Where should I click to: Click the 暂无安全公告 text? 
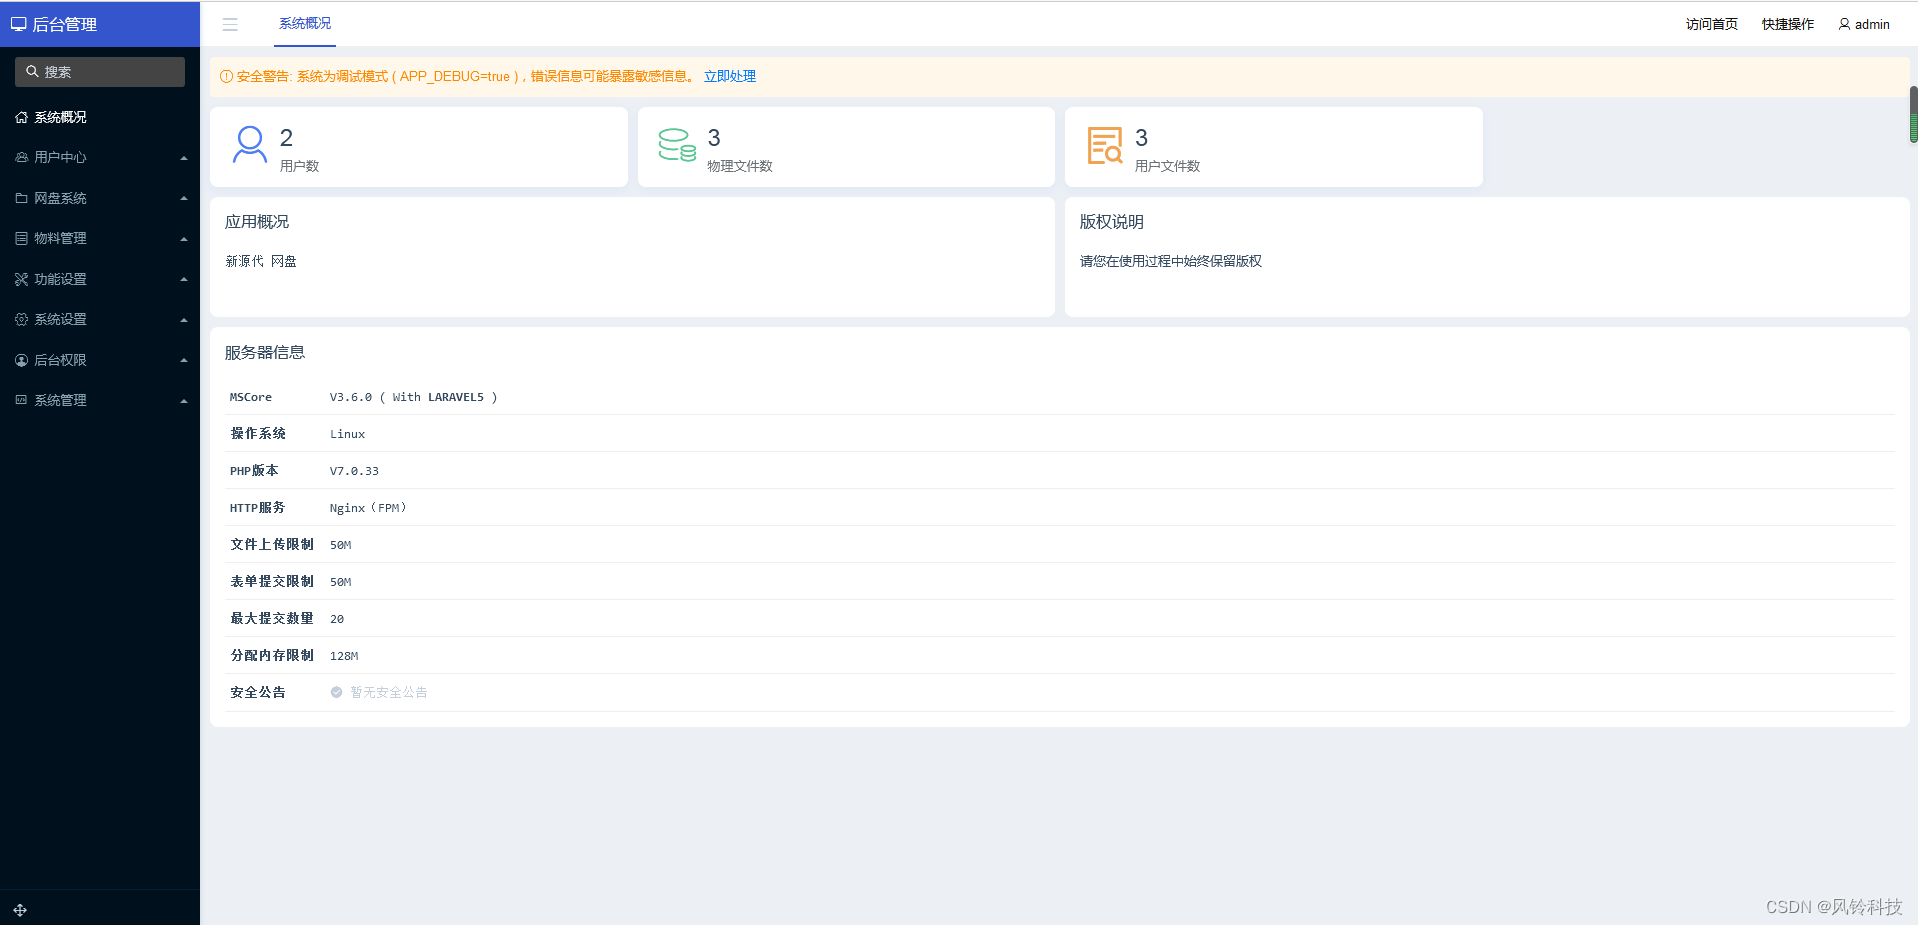tap(388, 692)
